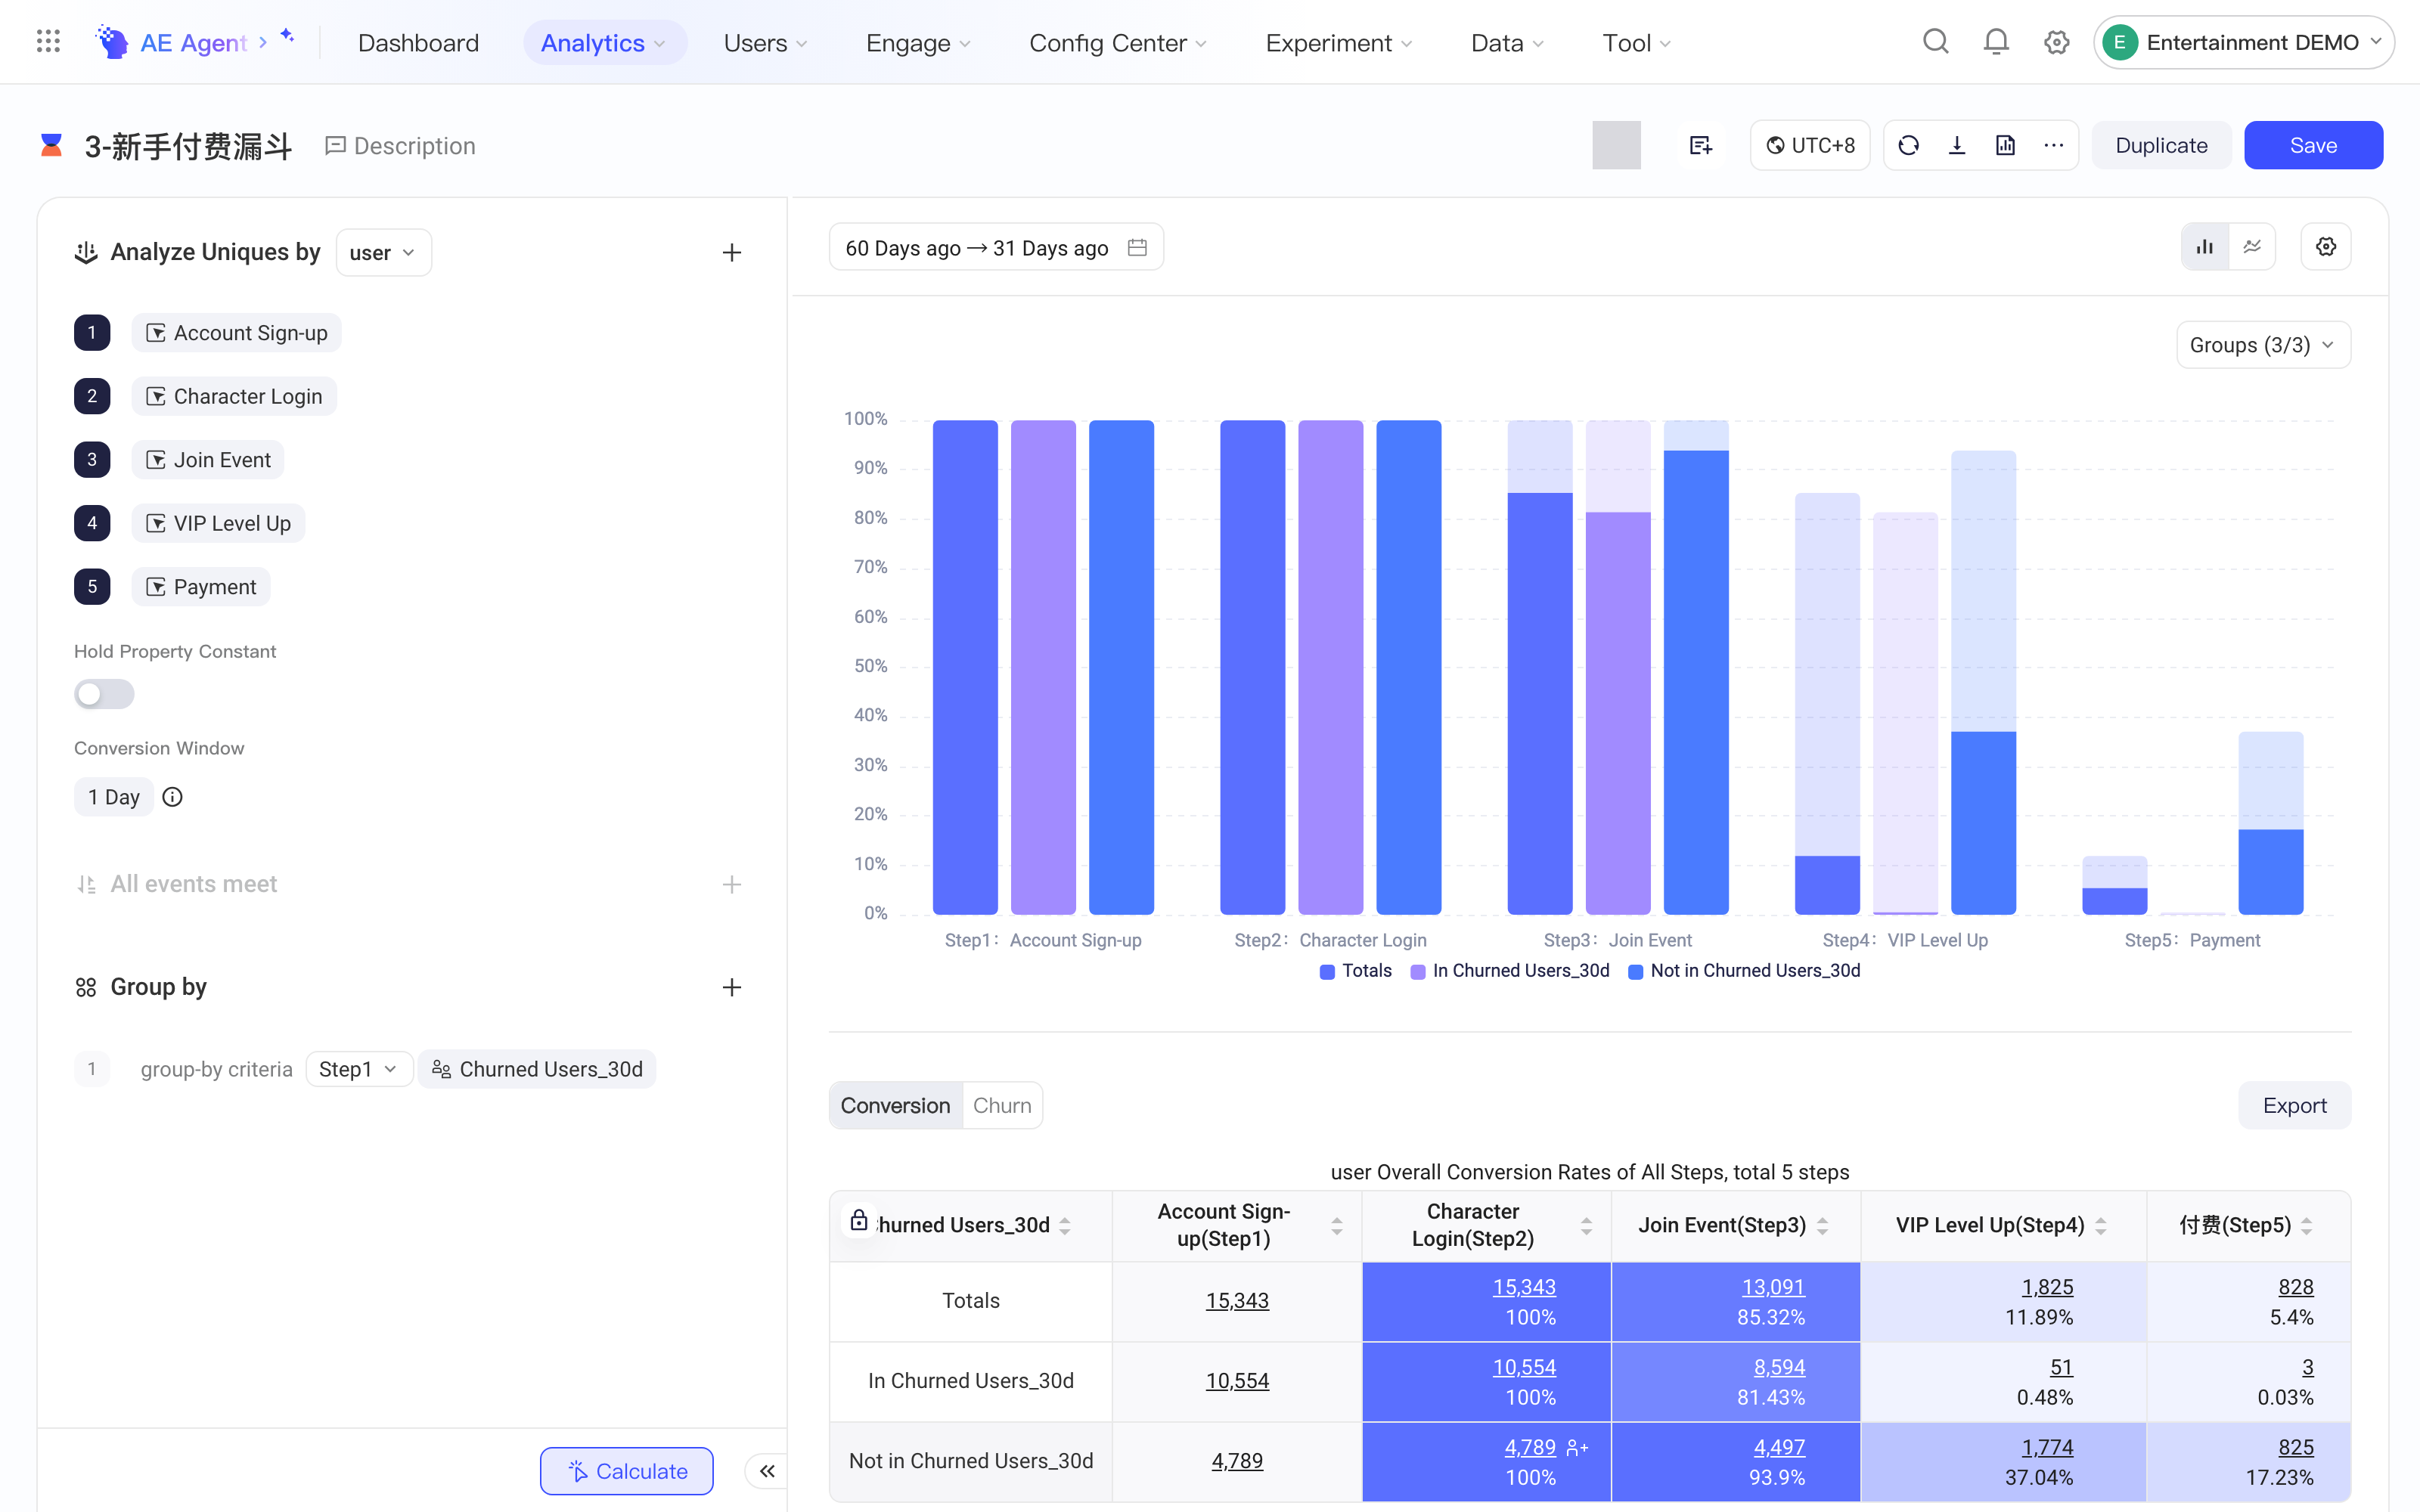
Task: Toggle the Hold Property Constant switch
Action: (x=104, y=694)
